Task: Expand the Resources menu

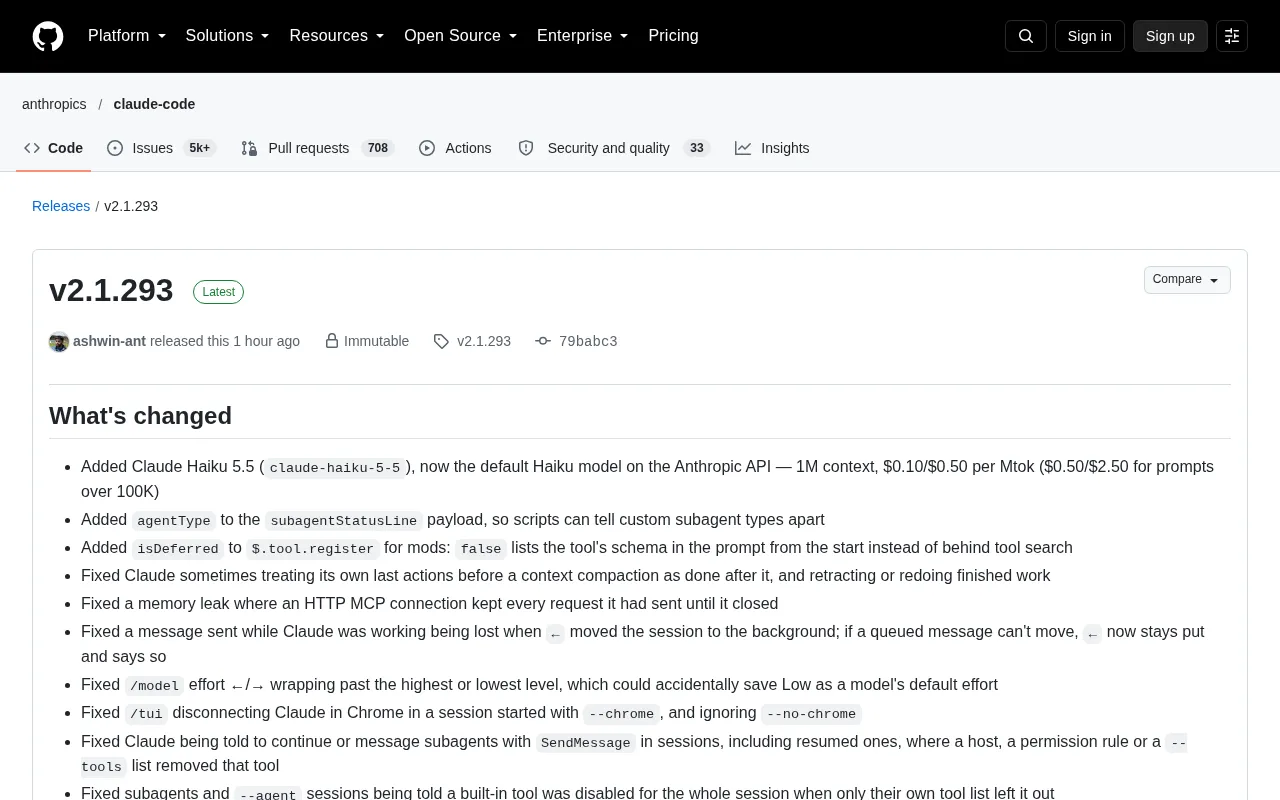Action: point(337,36)
